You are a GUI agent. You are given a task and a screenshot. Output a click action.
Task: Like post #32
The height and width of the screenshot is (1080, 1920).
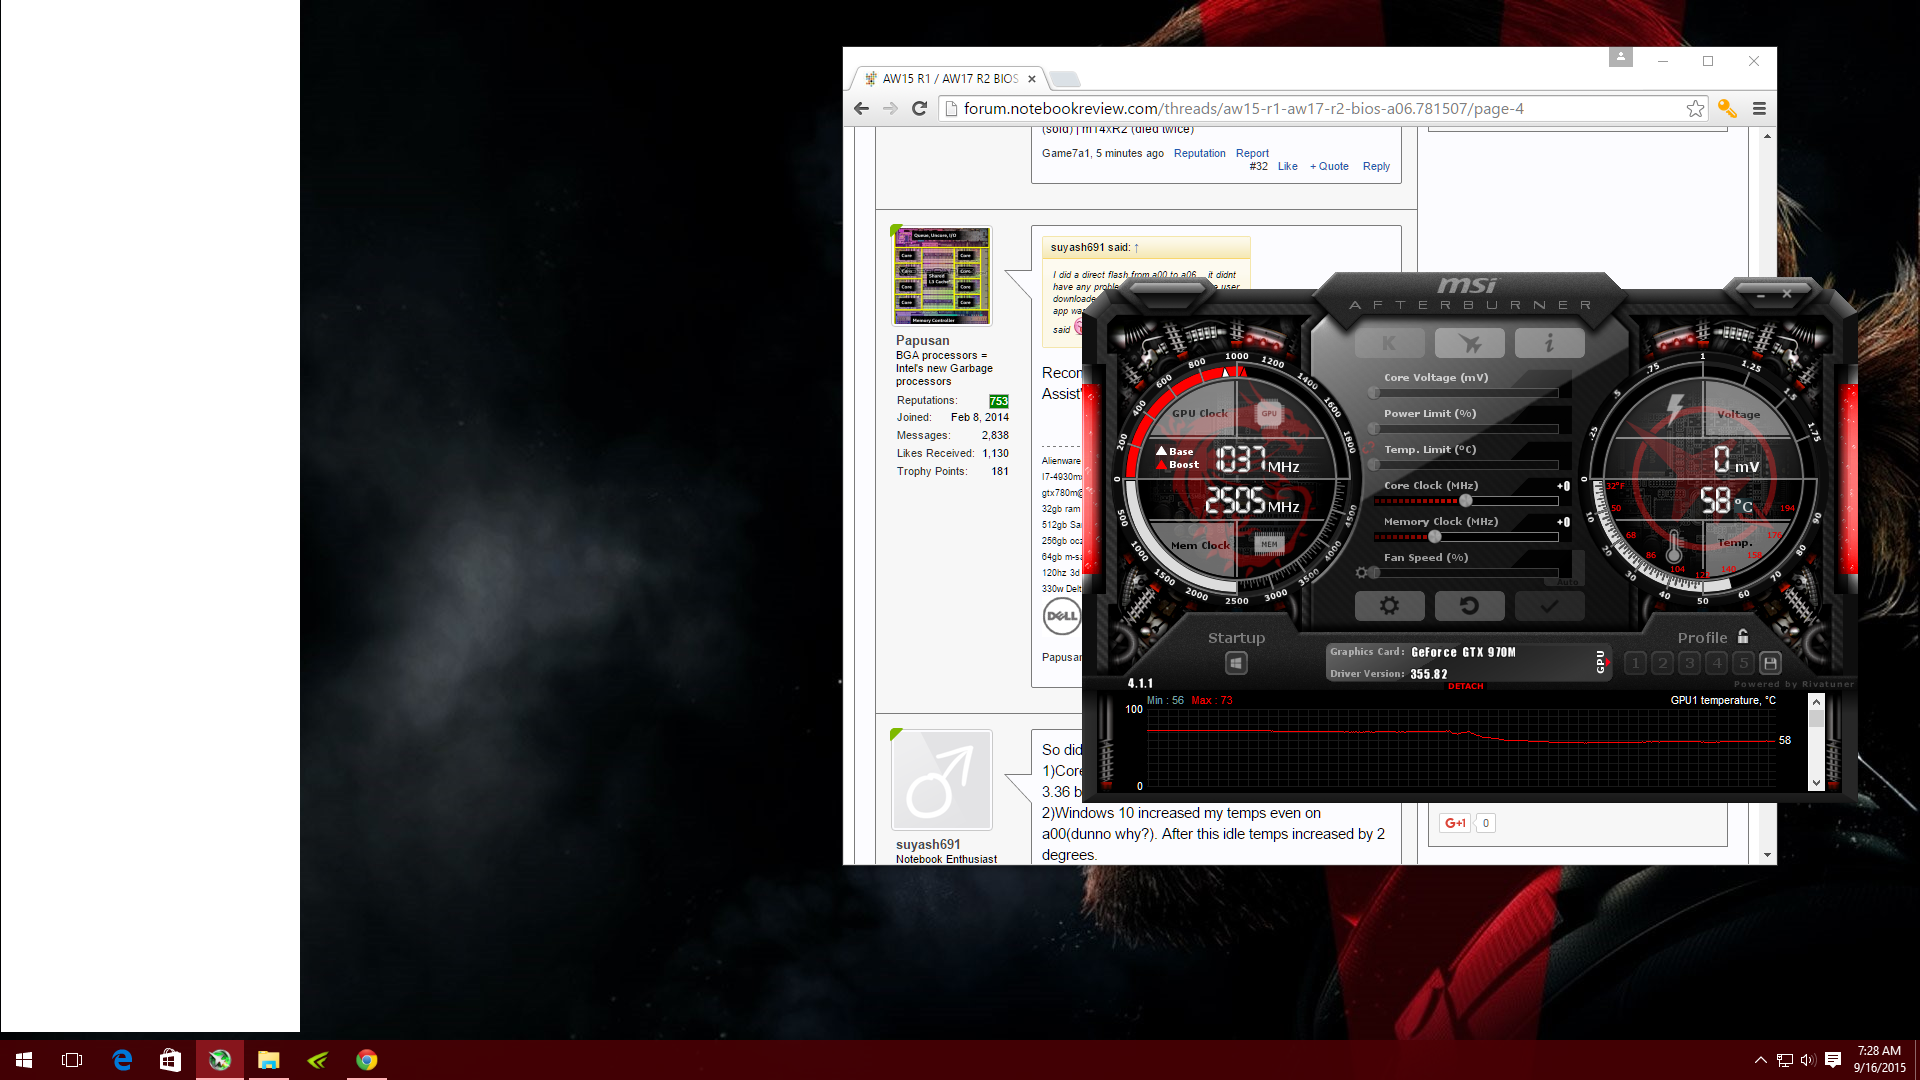click(x=1287, y=166)
